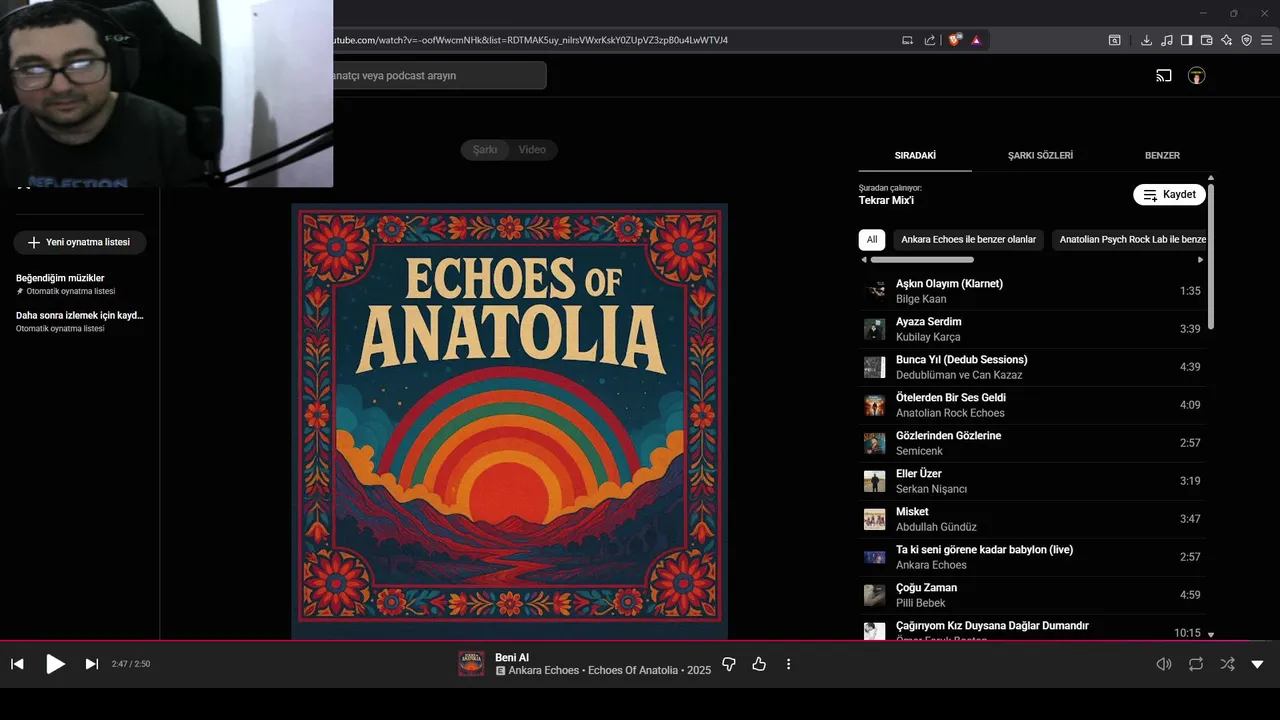Click the Tekrar Mix'i playlist title
Image resolution: width=1280 pixels, height=720 pixels.
887,200
